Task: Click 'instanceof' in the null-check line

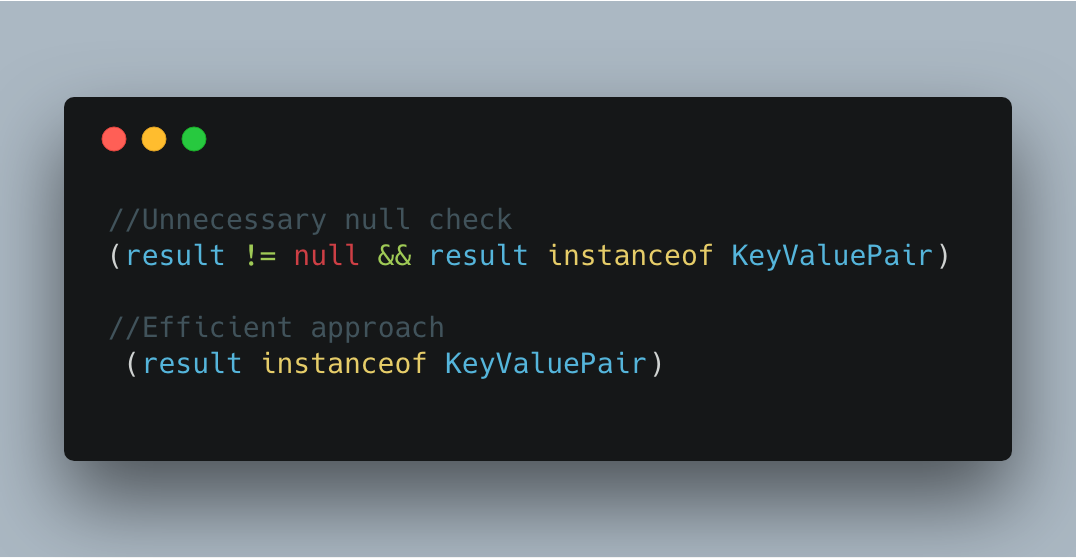Action: pyautogui.click(x=631, y=255)
